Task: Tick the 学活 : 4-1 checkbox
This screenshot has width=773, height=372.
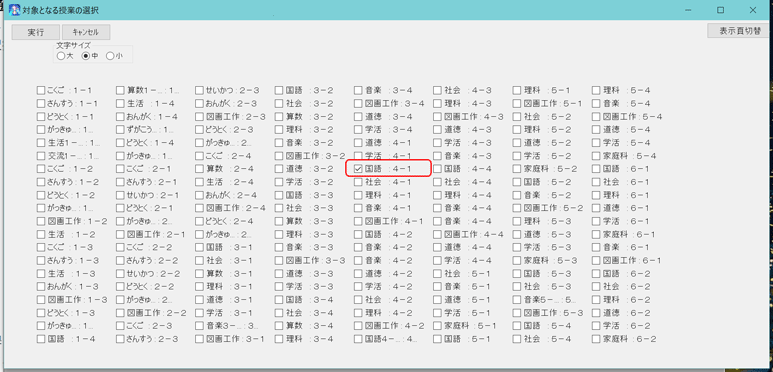Action: [x=358, y=156]
